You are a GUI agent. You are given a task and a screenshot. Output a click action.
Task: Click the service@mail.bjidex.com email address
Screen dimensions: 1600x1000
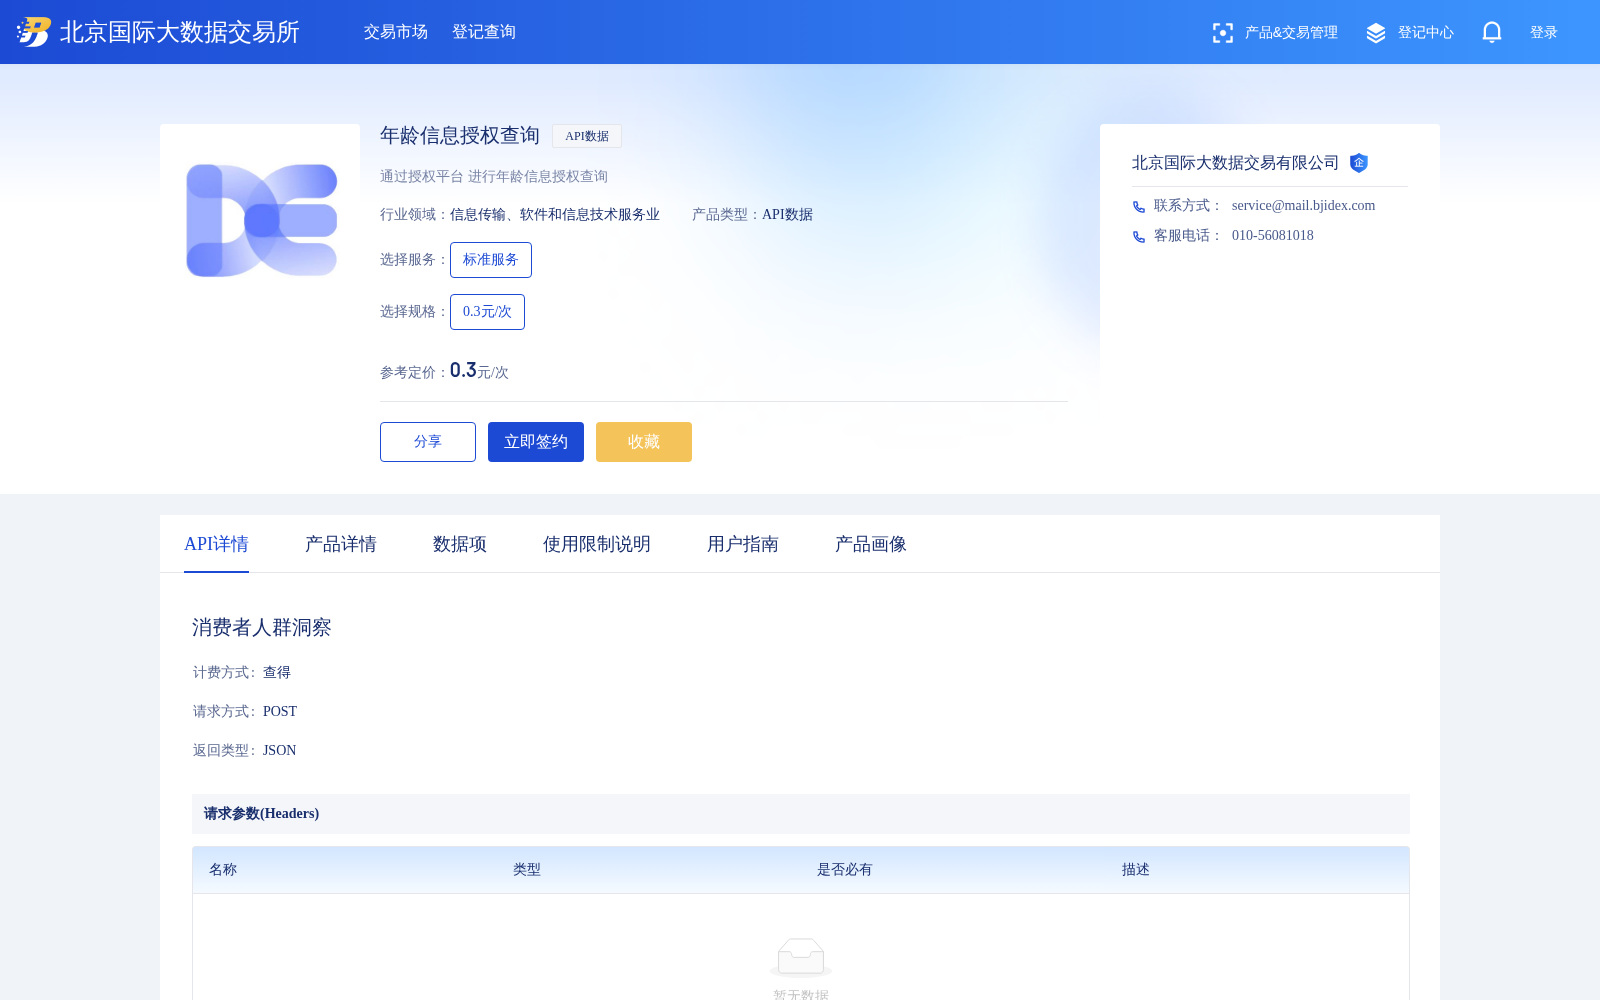[x=1303, y=206]
